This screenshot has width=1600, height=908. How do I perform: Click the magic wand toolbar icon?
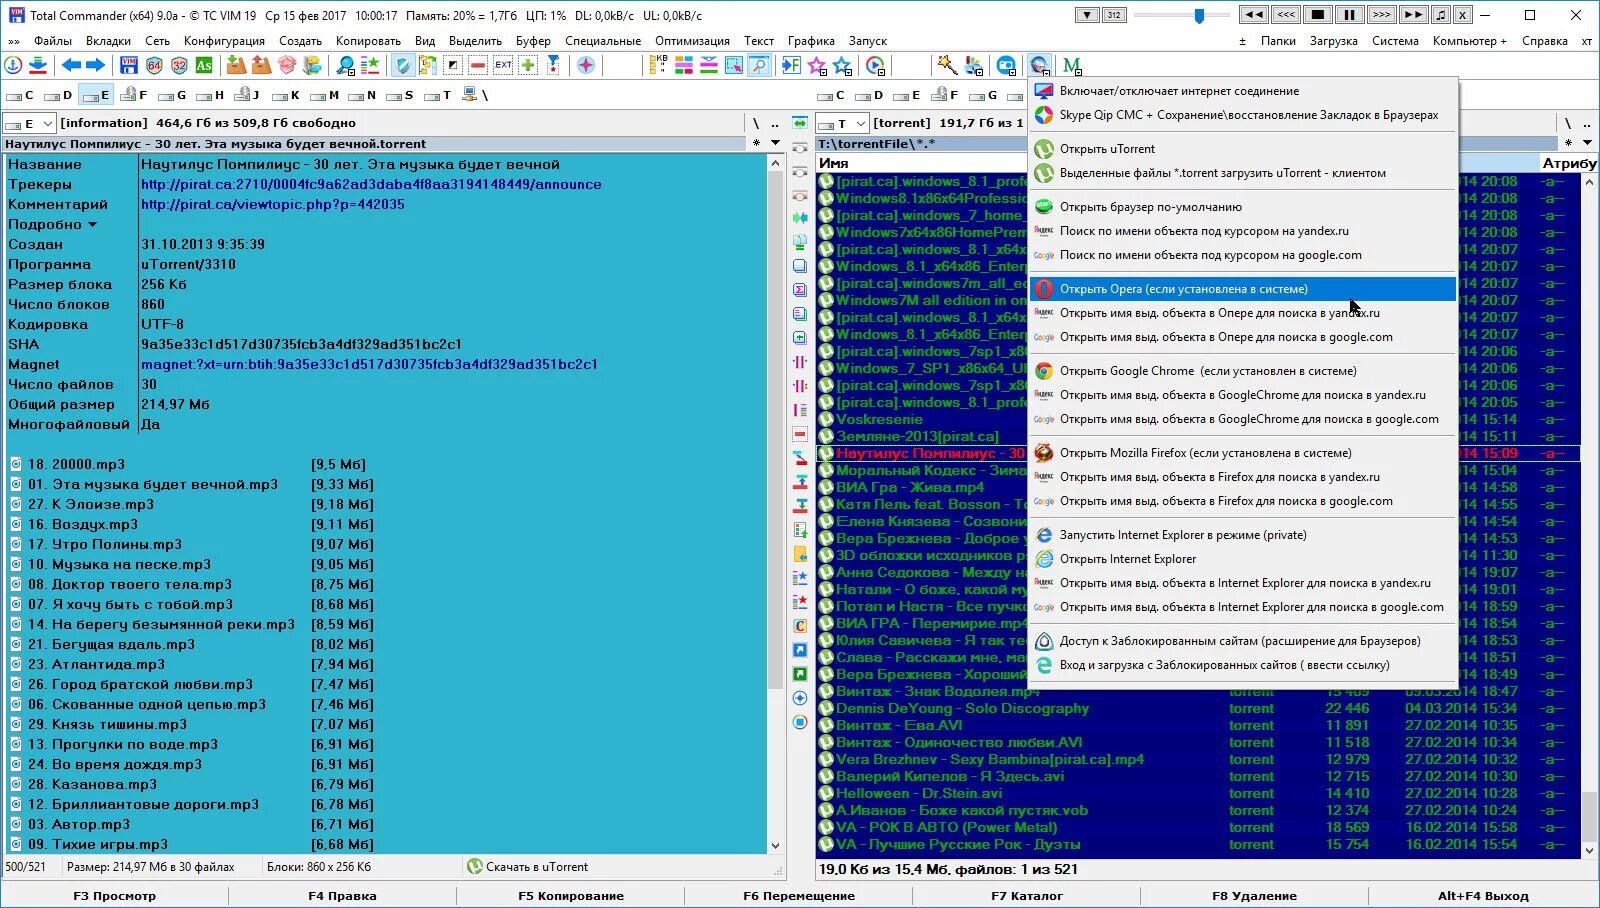click(946, 66)
